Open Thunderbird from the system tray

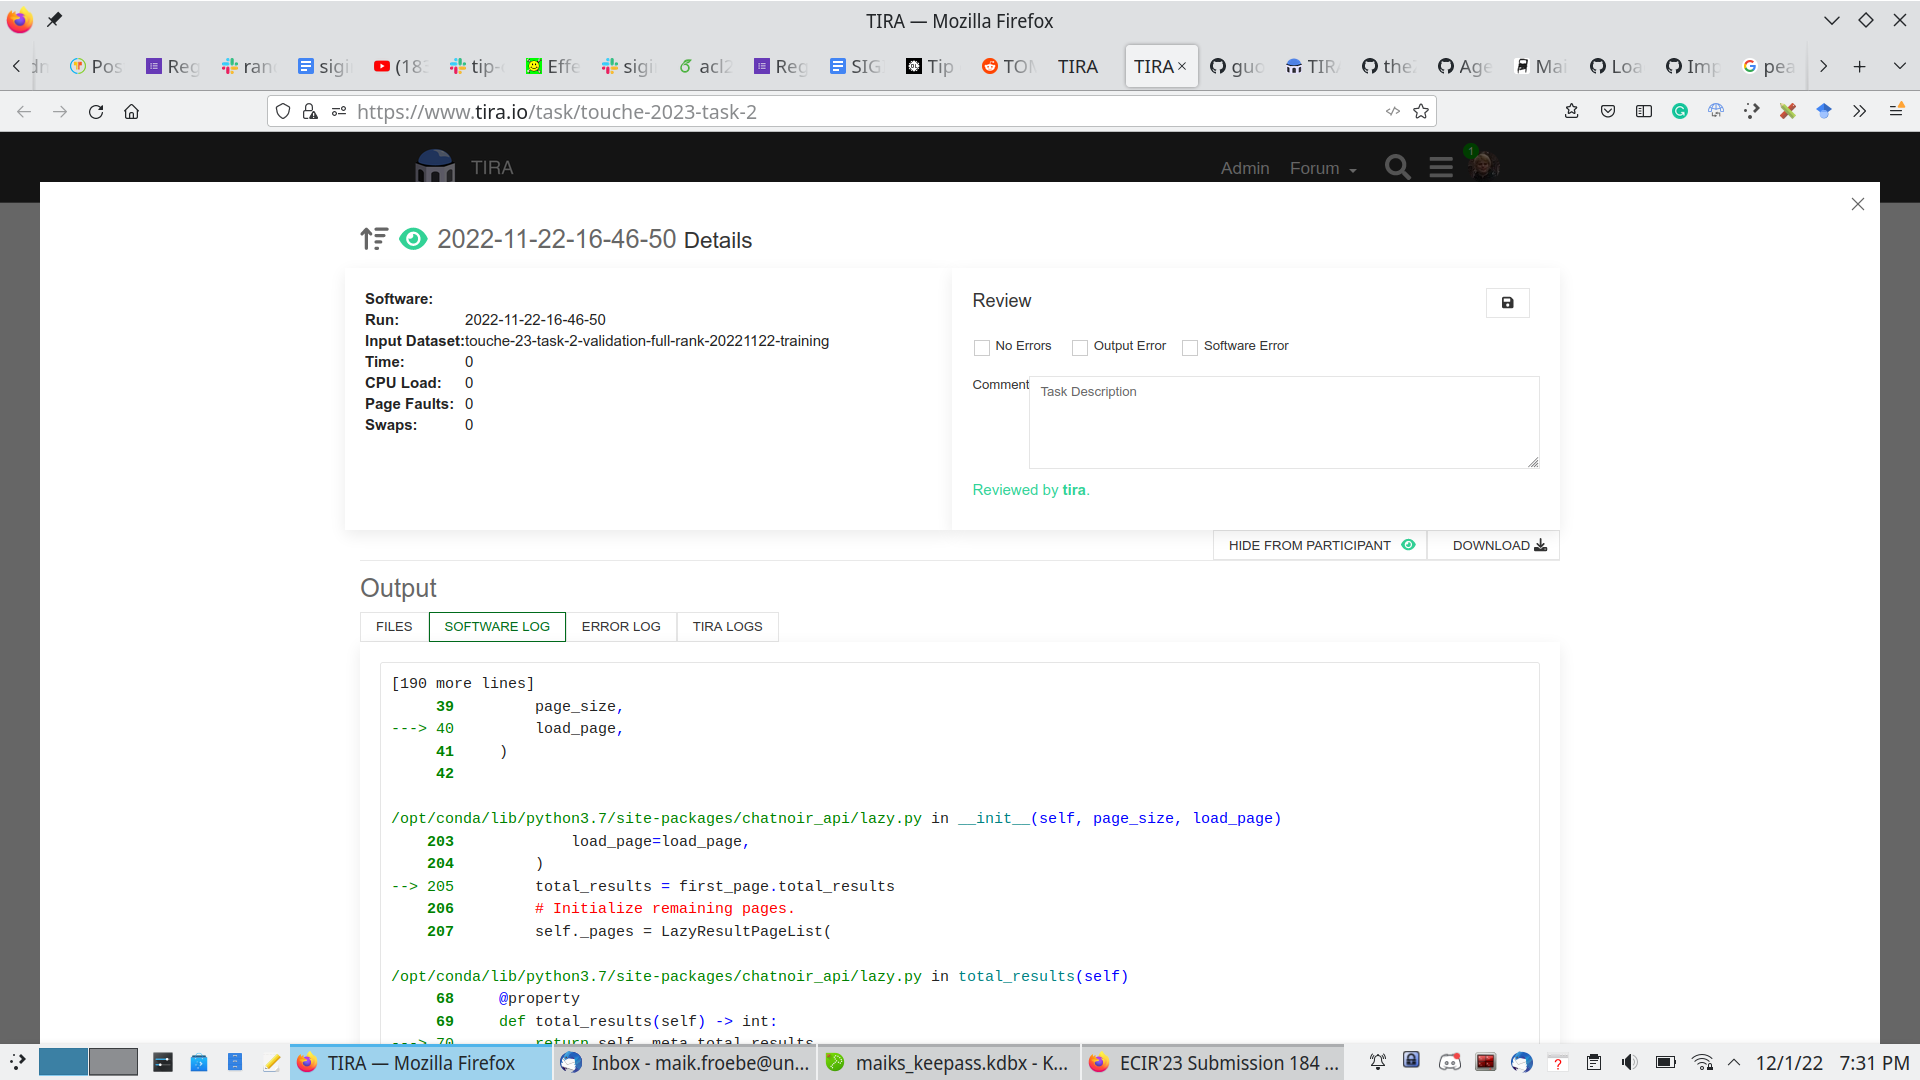1521,1063
